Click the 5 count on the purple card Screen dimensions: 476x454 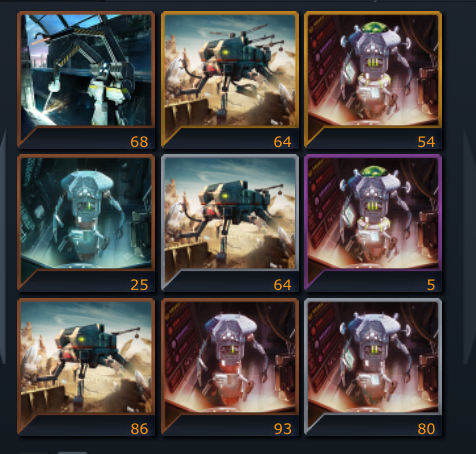click(x=431, y=285)
